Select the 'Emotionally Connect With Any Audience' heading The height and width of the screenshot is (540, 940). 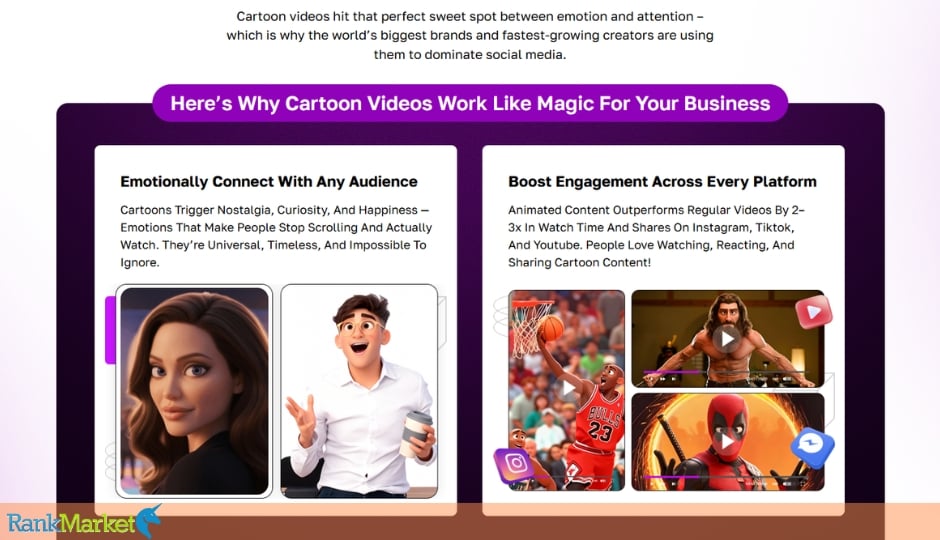click(269, 182)
